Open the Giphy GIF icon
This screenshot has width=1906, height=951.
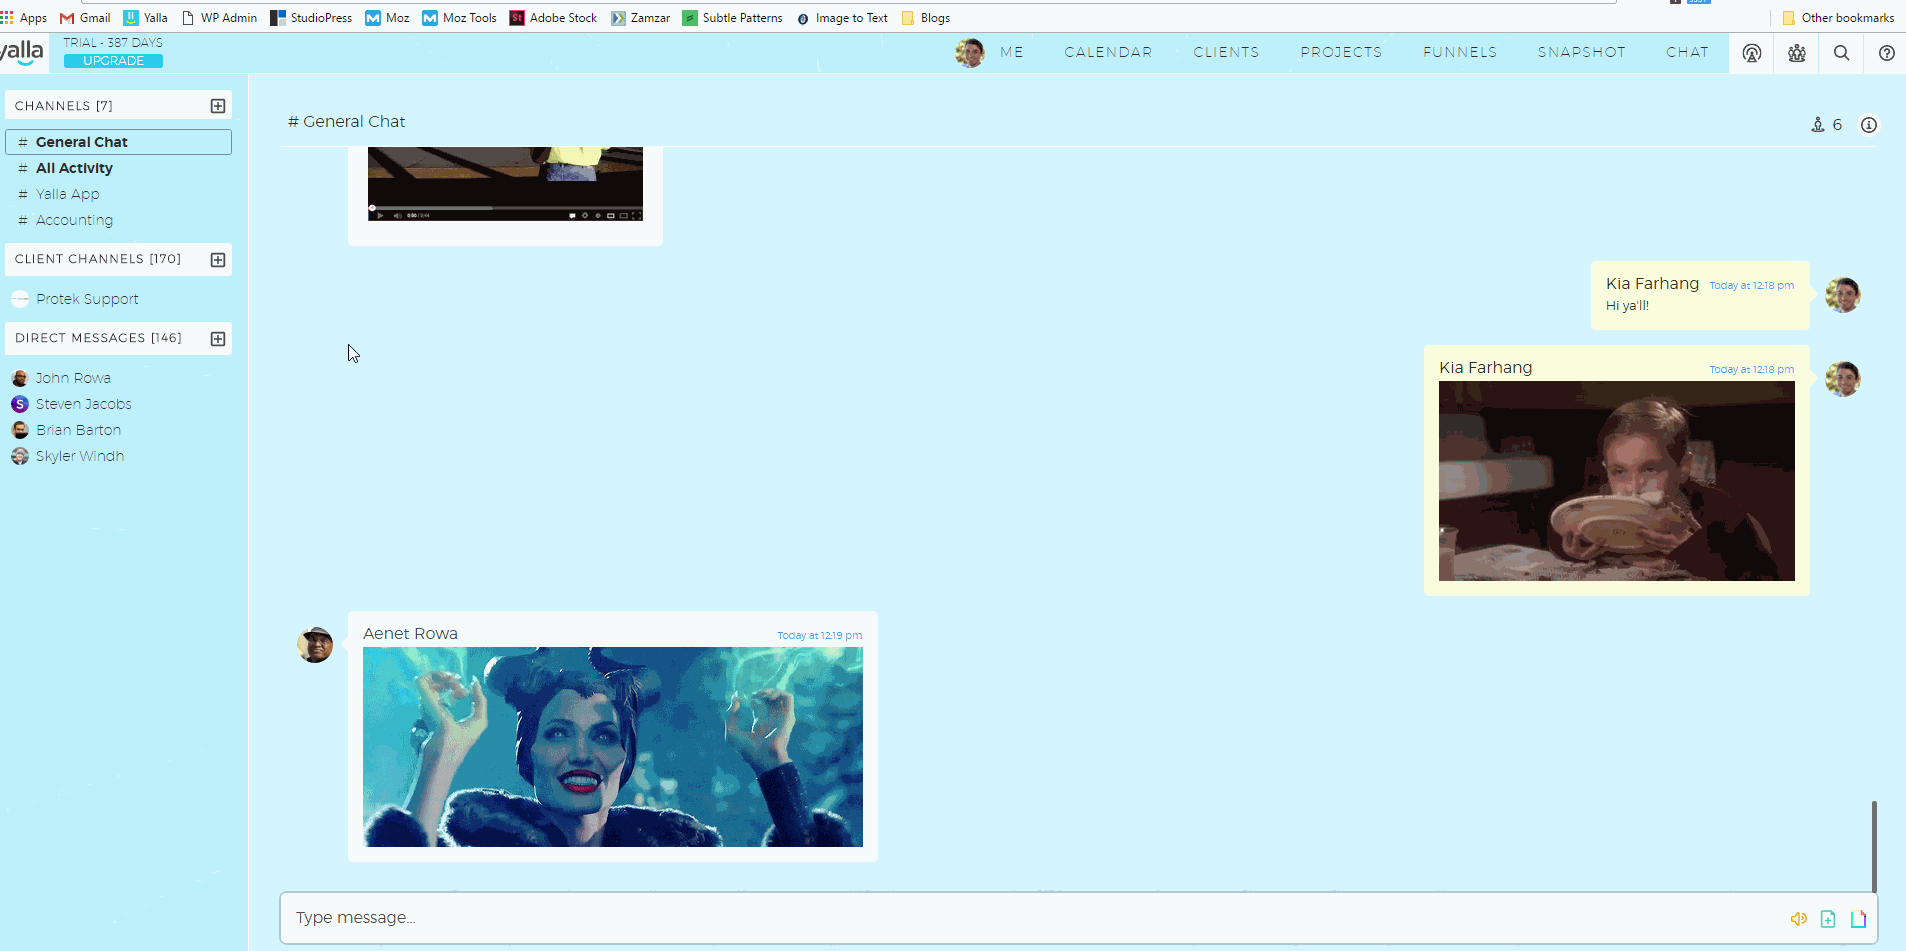[1858, 919]
